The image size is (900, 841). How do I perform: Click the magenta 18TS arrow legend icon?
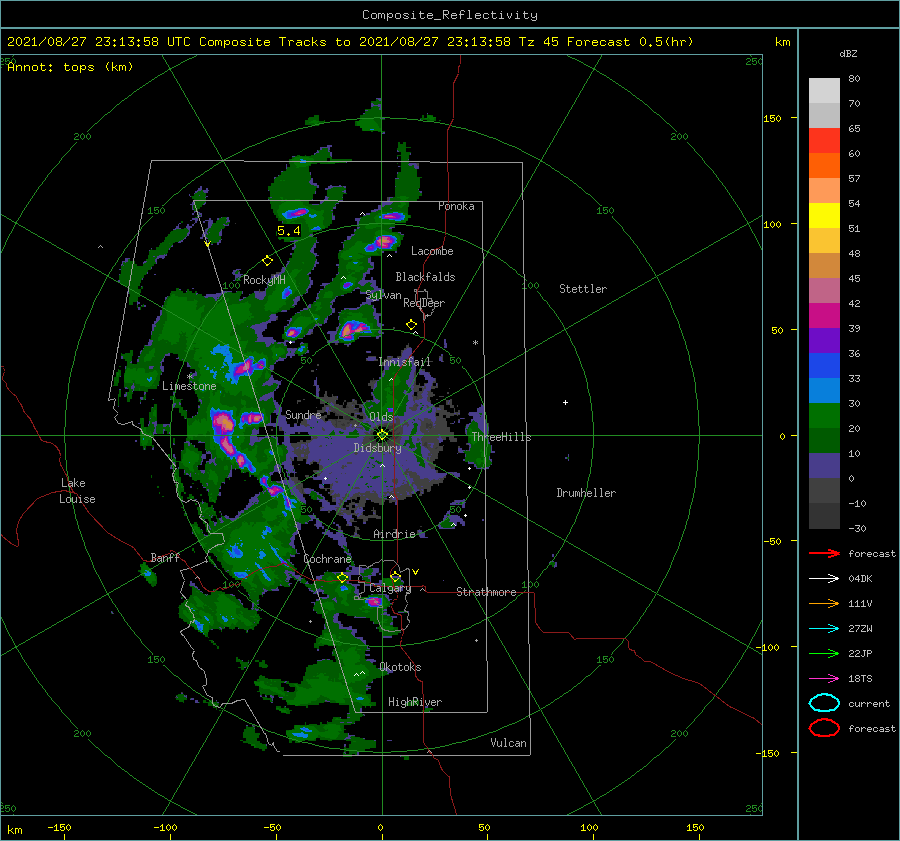[824, 679]
